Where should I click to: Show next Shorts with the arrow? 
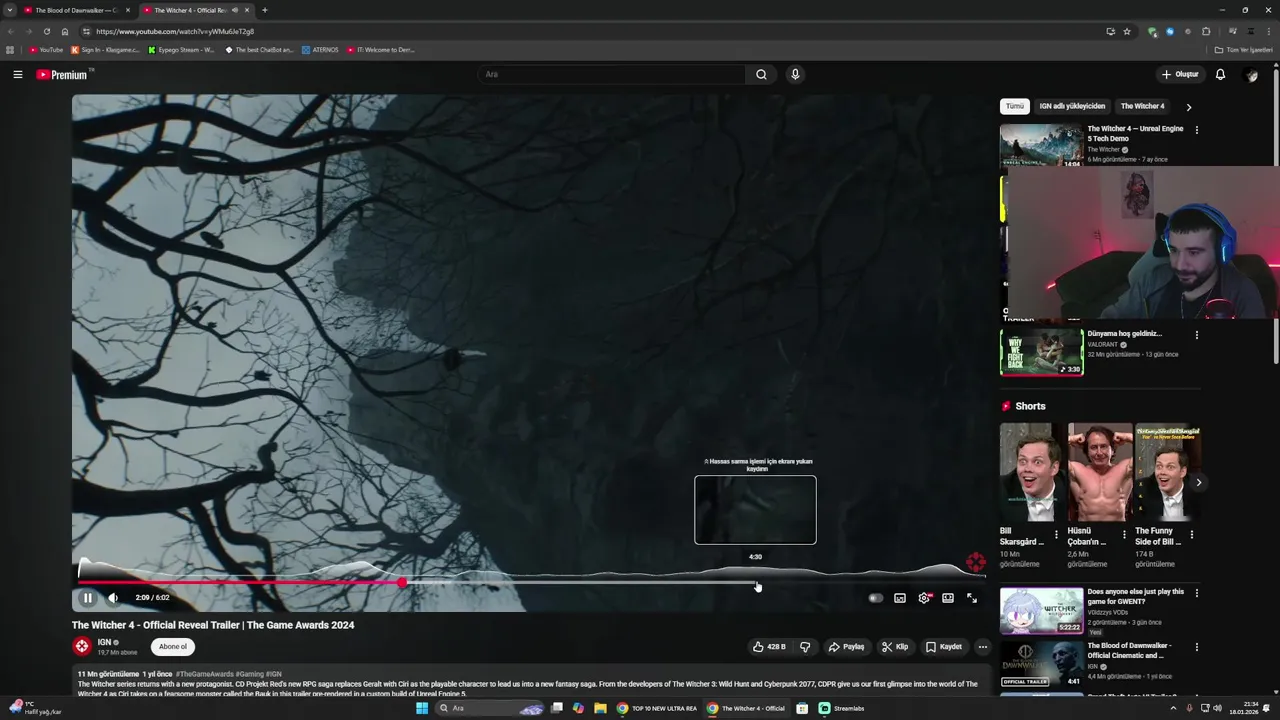1198,483
